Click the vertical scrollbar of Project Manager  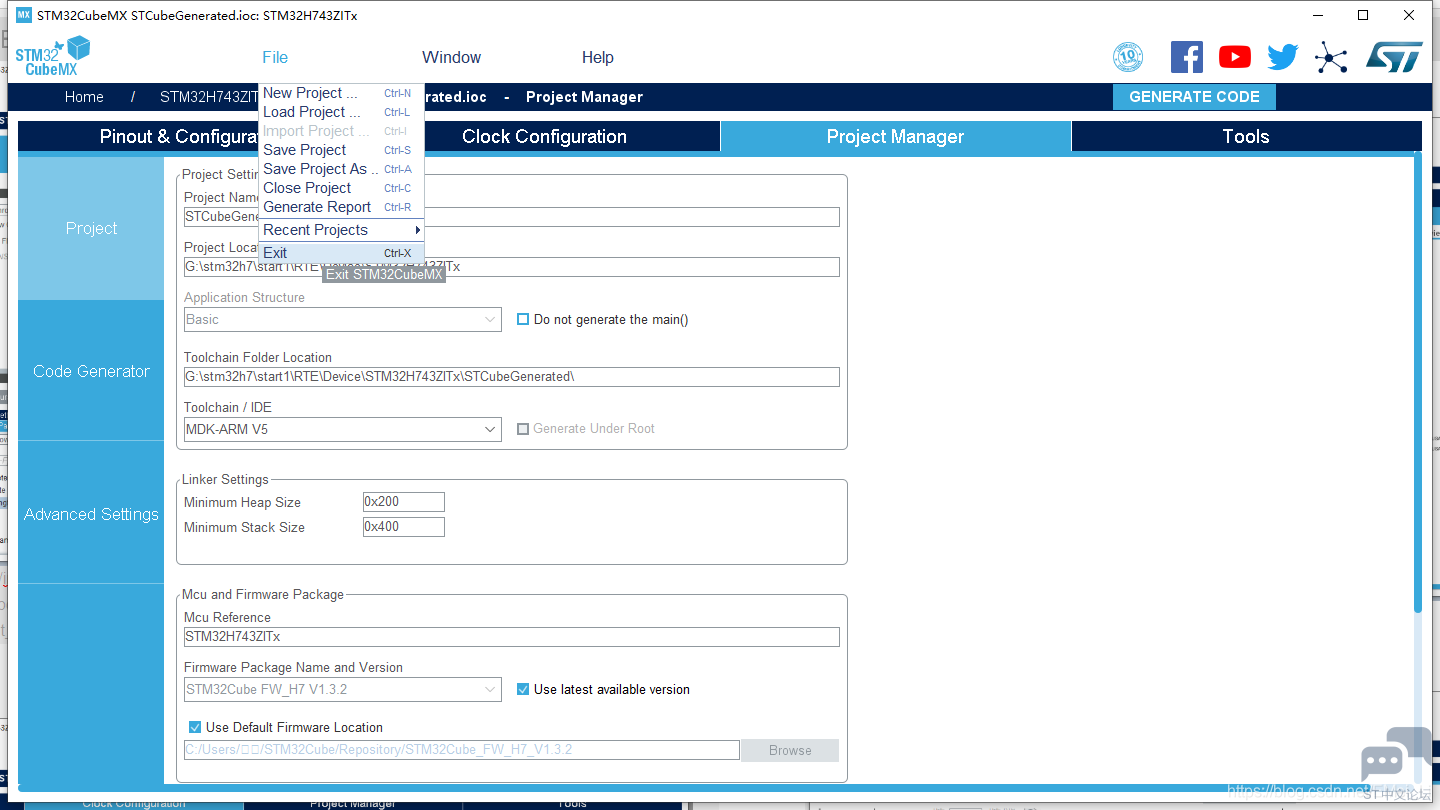[x=1417, y=383]
